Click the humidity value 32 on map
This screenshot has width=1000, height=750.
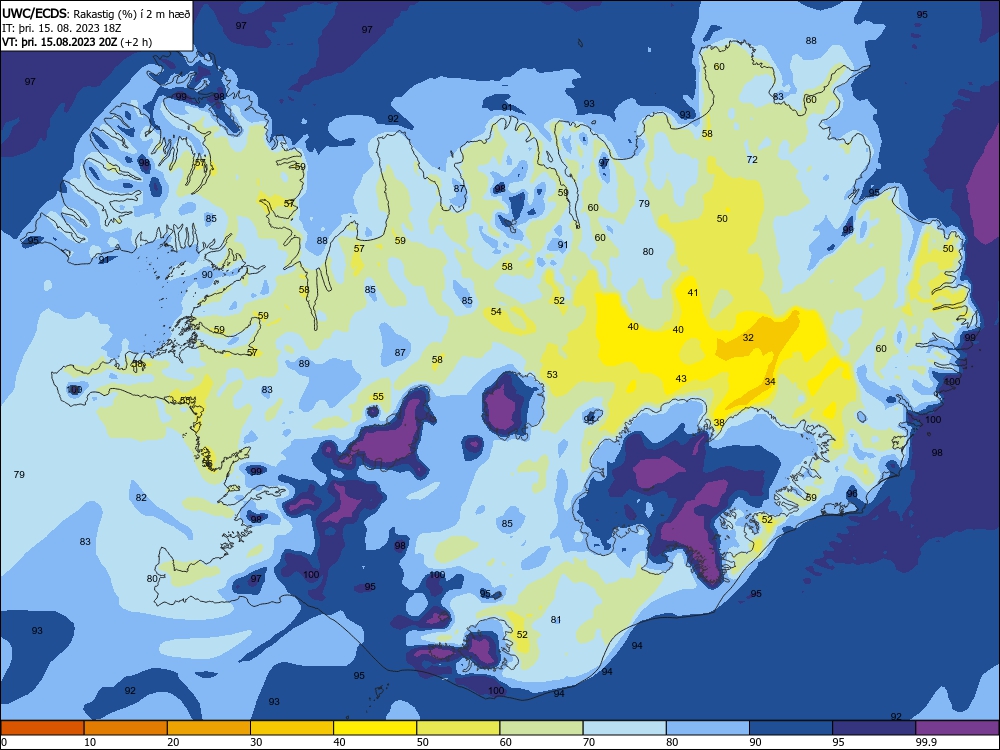(x=748, y=337)
